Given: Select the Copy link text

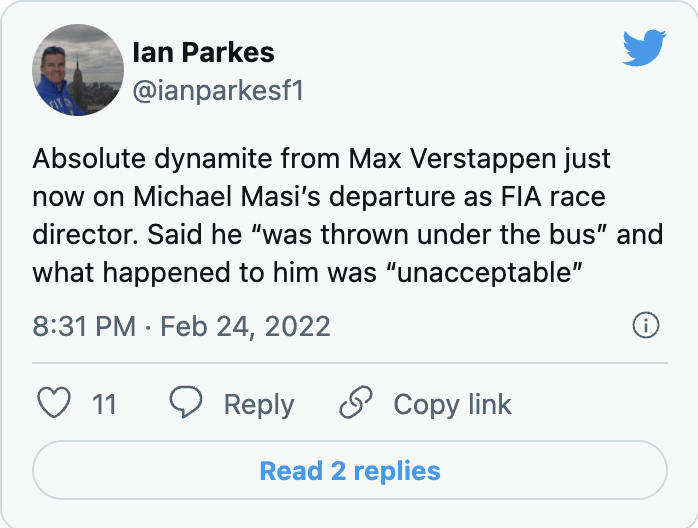Looking at the screenshot, I should click(x=452, y=404).
